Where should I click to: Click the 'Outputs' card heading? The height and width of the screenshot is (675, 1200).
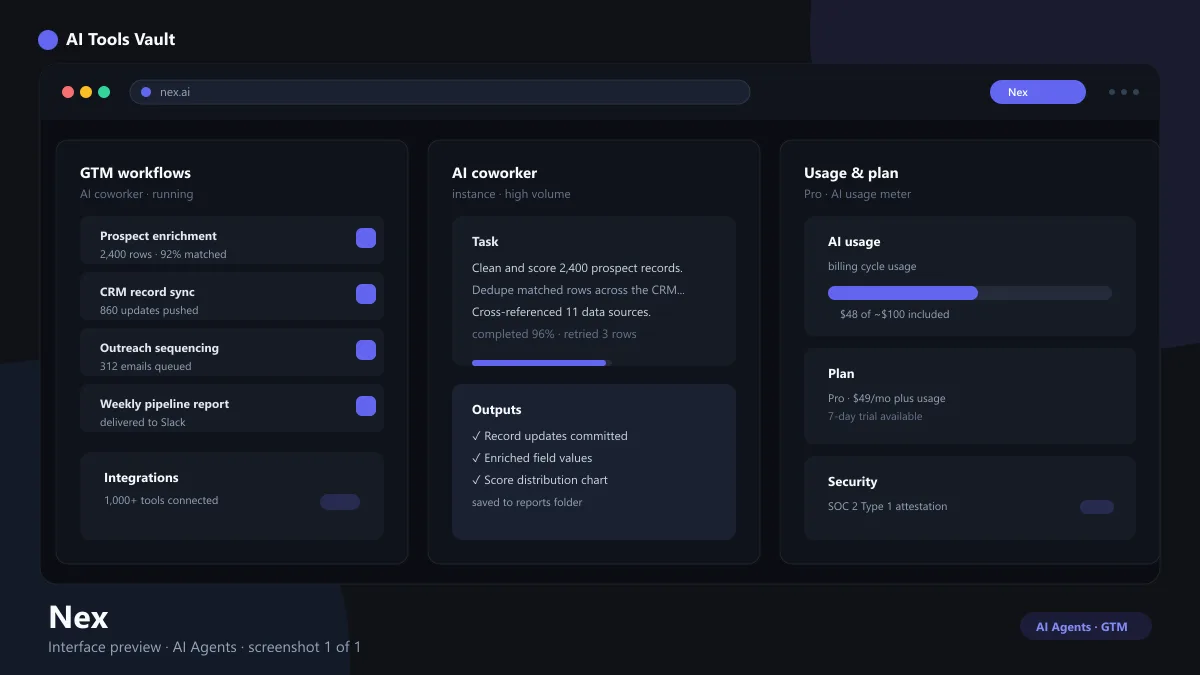click(496, 410)
